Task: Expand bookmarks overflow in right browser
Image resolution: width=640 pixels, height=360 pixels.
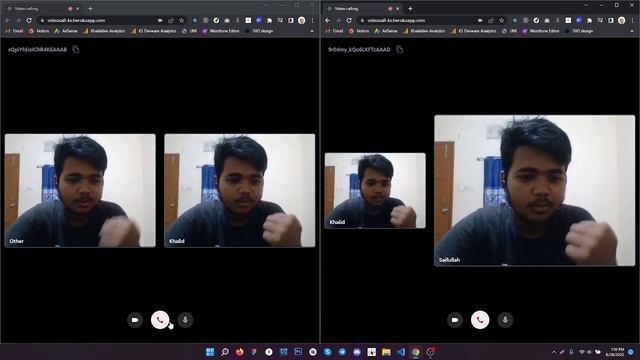Action: click(632, 31)
